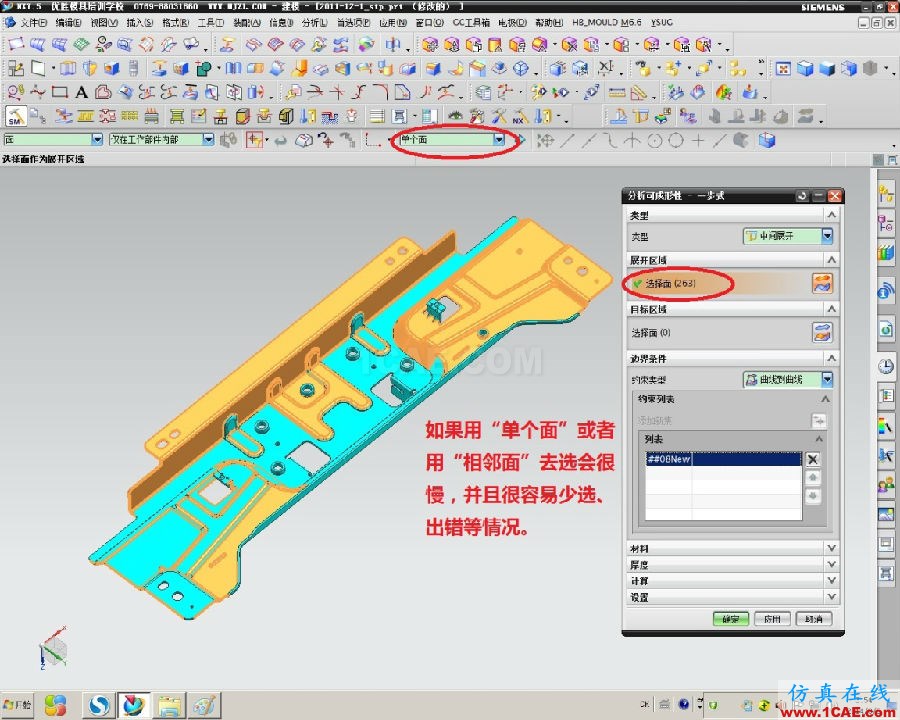The height and width of the screenshot is (720, 900).
Task: Click the rectangle sketch tool icon
Action: pos(60,92)
